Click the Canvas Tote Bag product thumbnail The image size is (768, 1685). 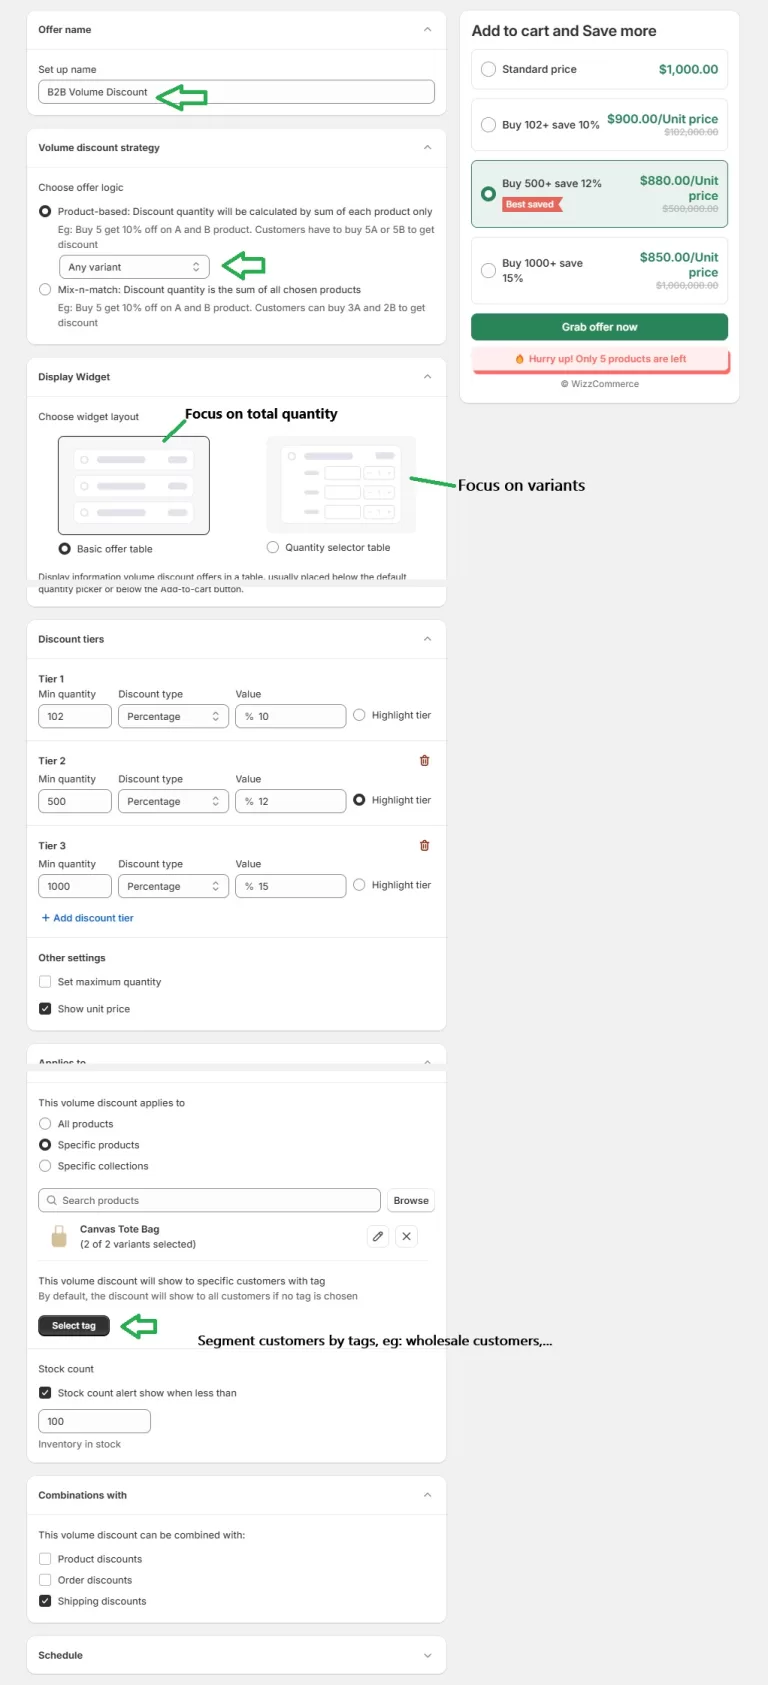58,1237
